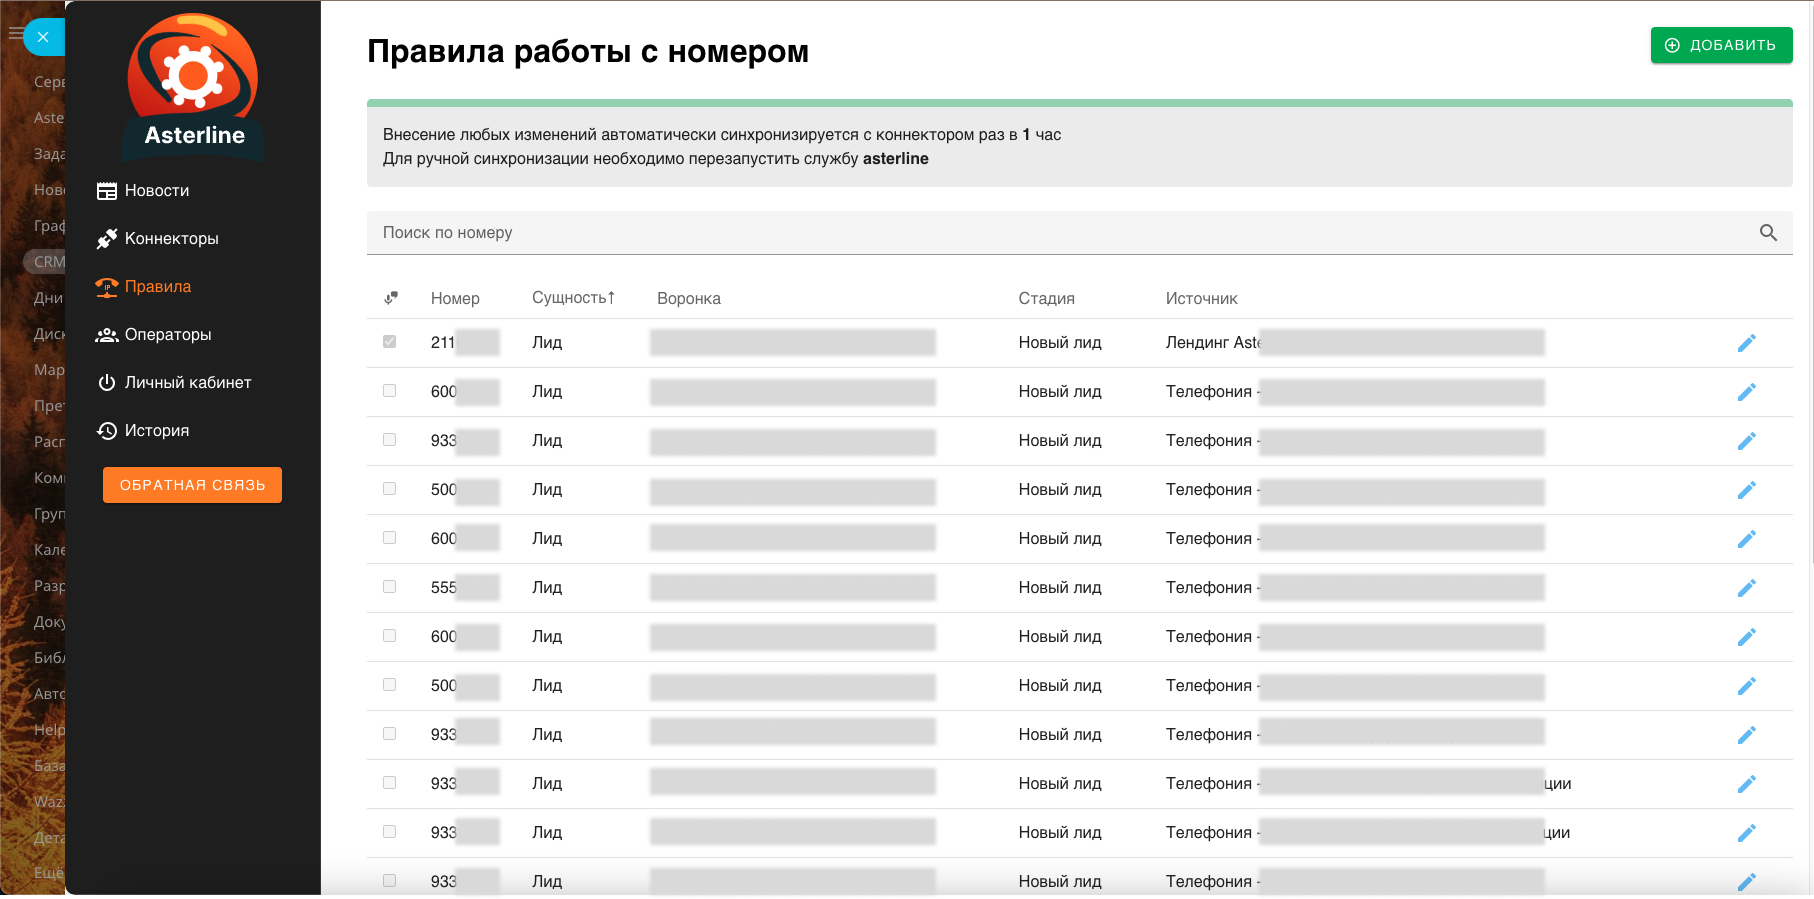Click pencil icon in first 600 row
The image size is (1814, 899).
coord(1746,392)
